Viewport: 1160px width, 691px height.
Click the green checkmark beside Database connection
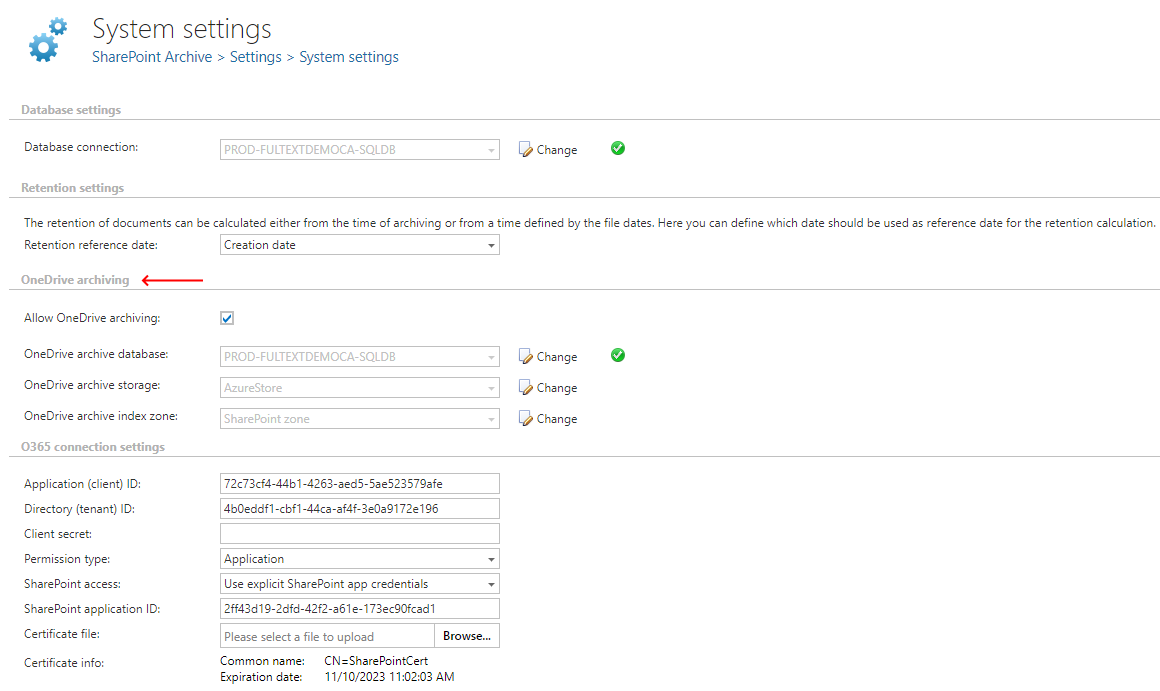coord(617,148)
